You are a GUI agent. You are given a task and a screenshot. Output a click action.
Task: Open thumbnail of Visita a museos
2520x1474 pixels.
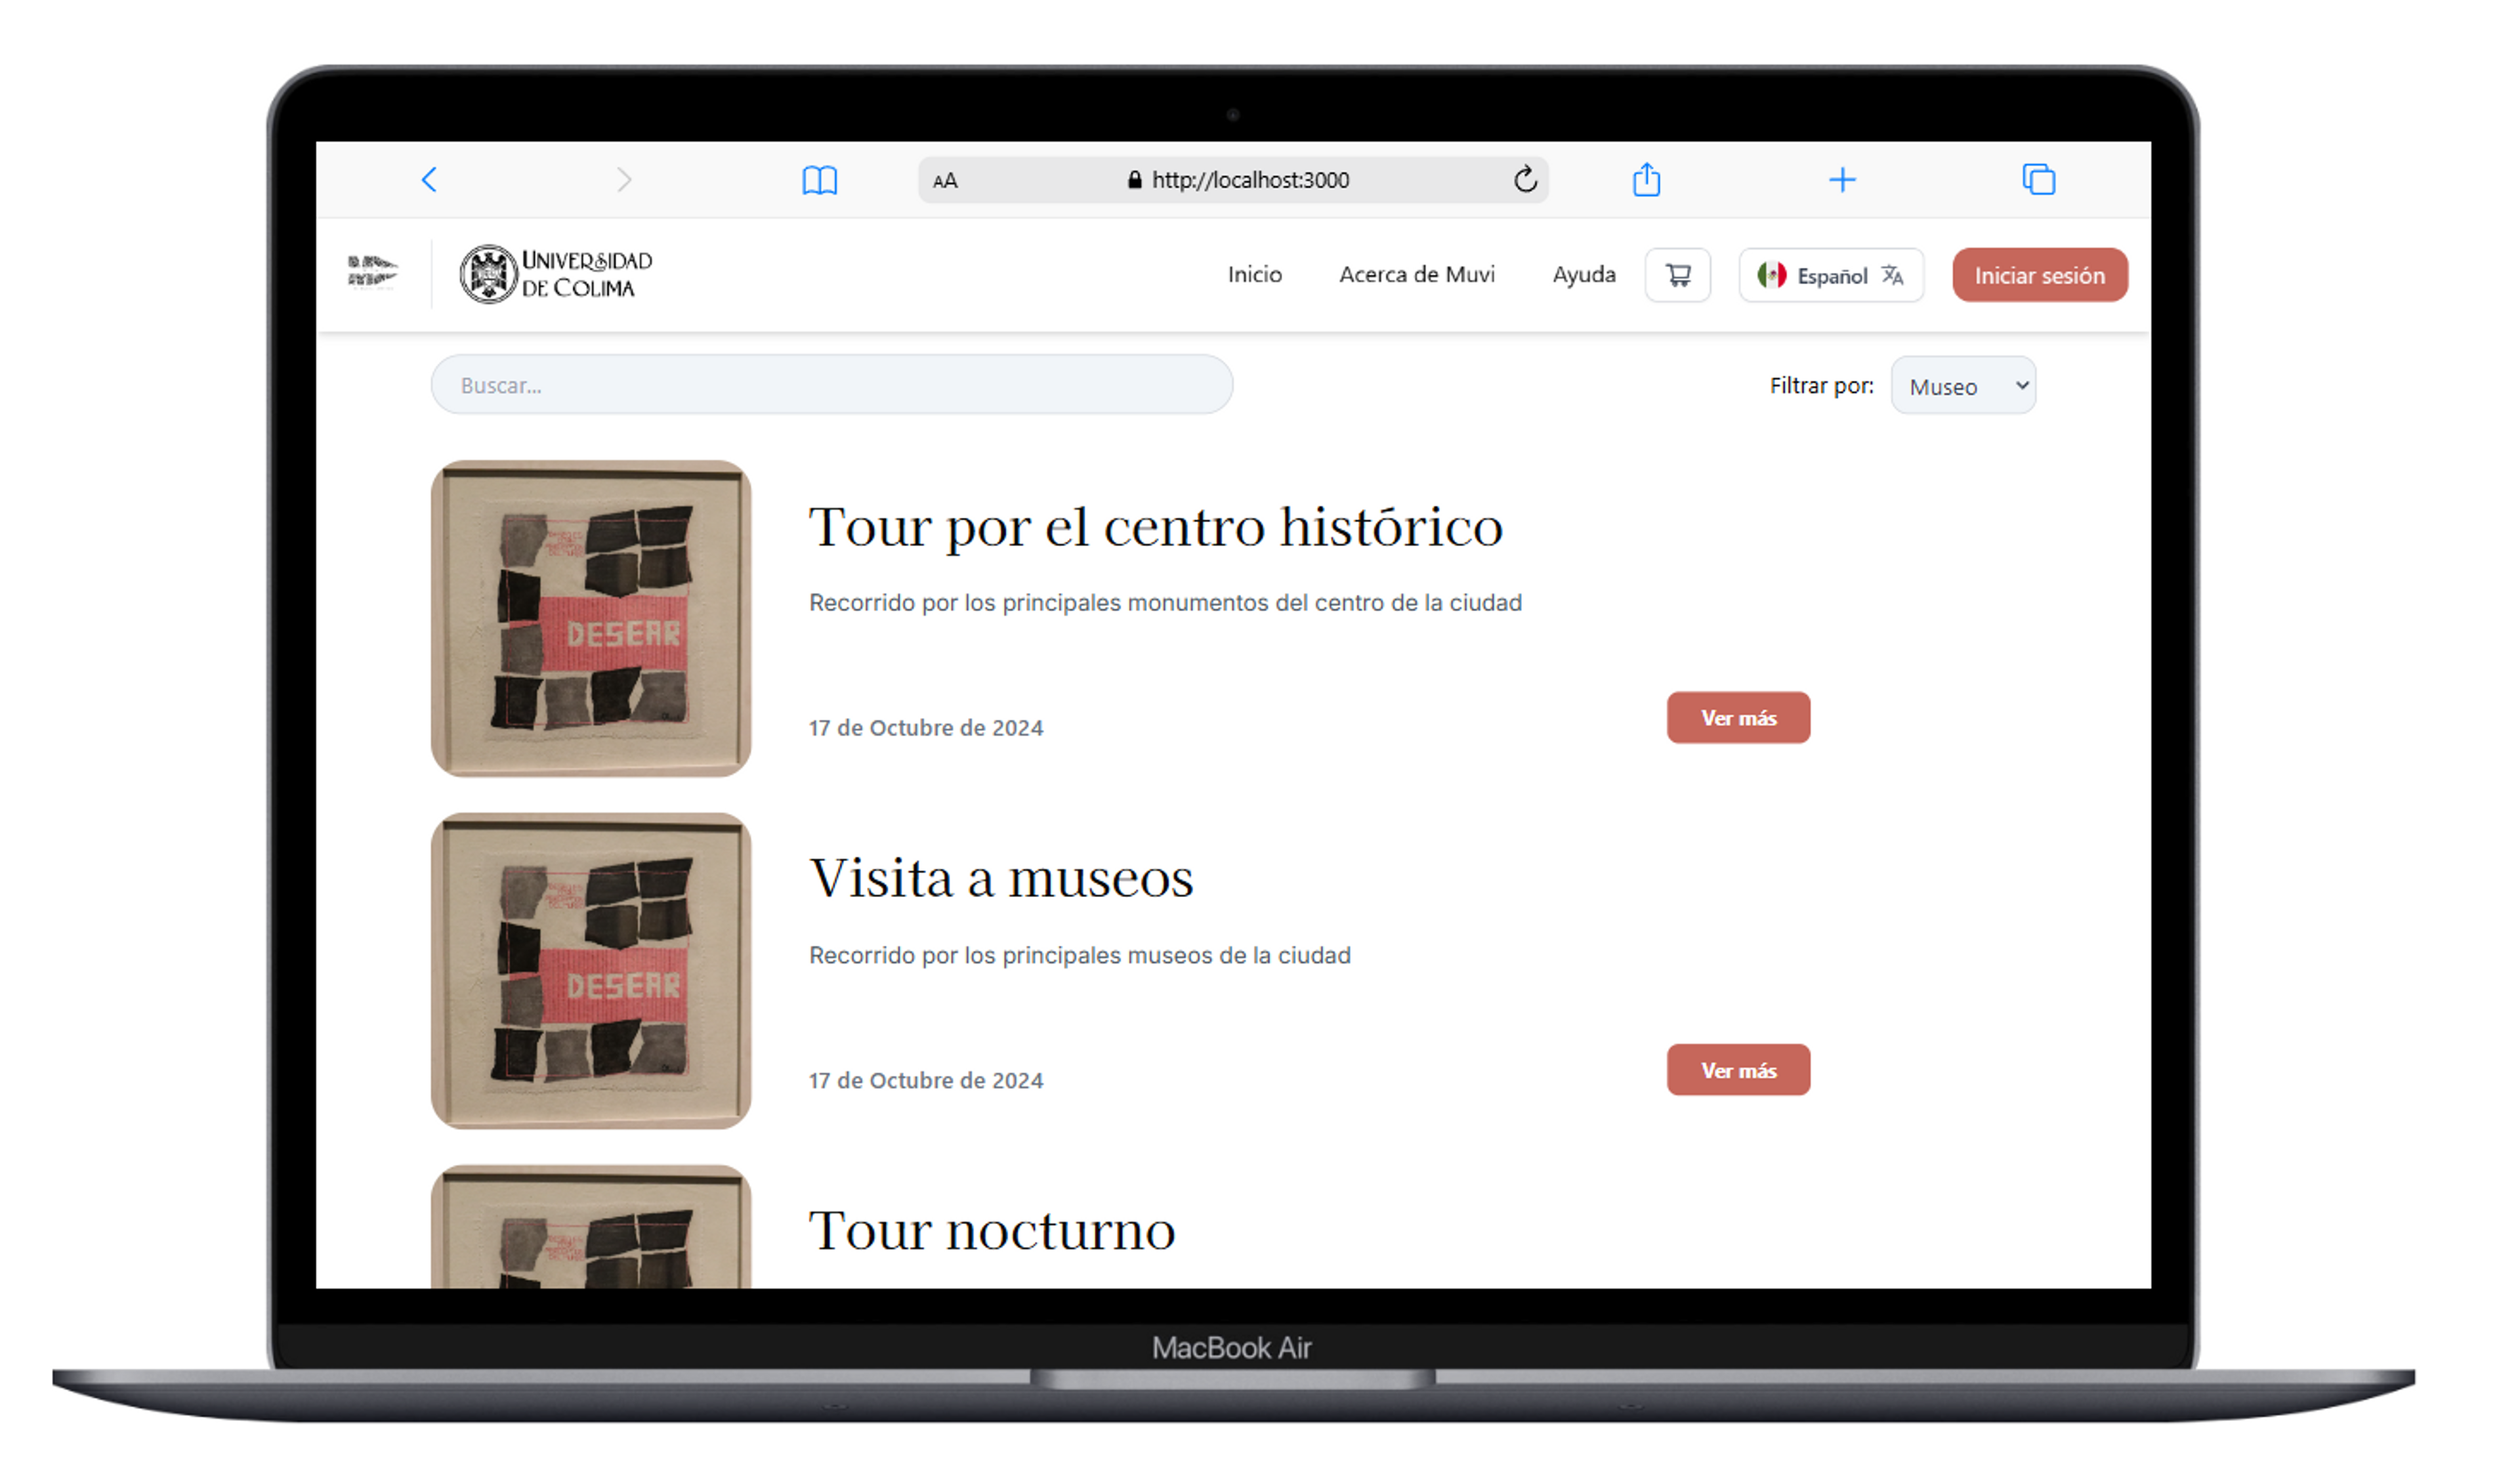[x=591, y=971]
